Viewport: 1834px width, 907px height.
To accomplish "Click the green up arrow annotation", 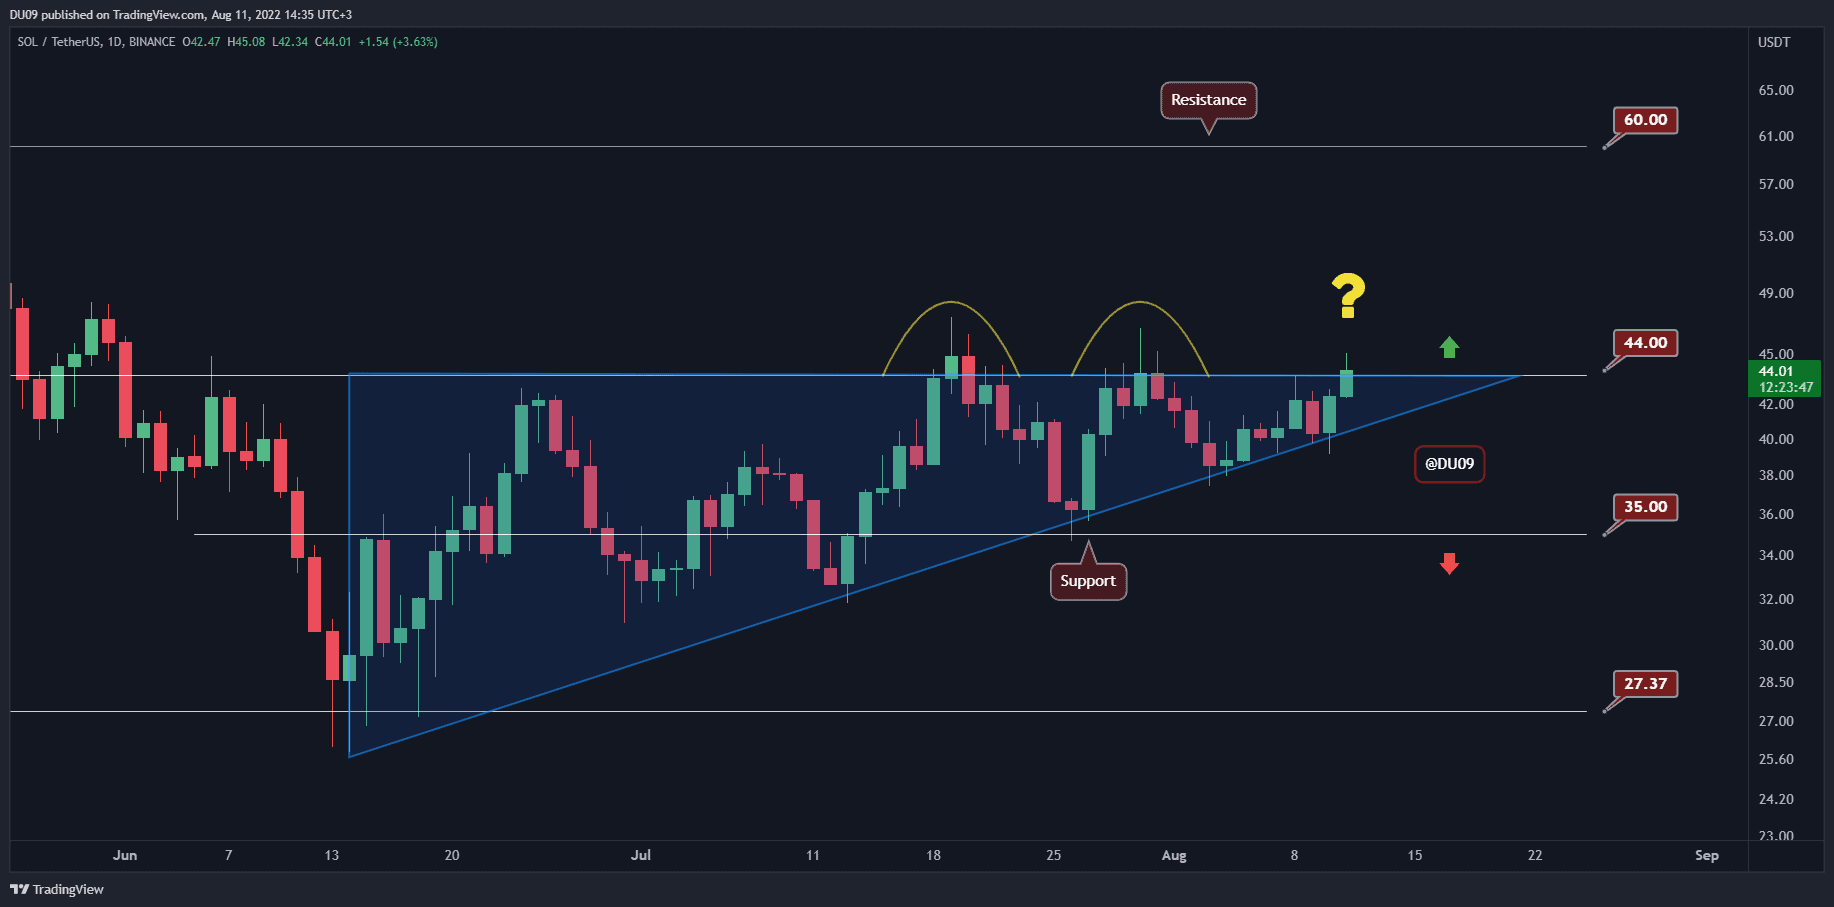I will (x=1449, y=347).
